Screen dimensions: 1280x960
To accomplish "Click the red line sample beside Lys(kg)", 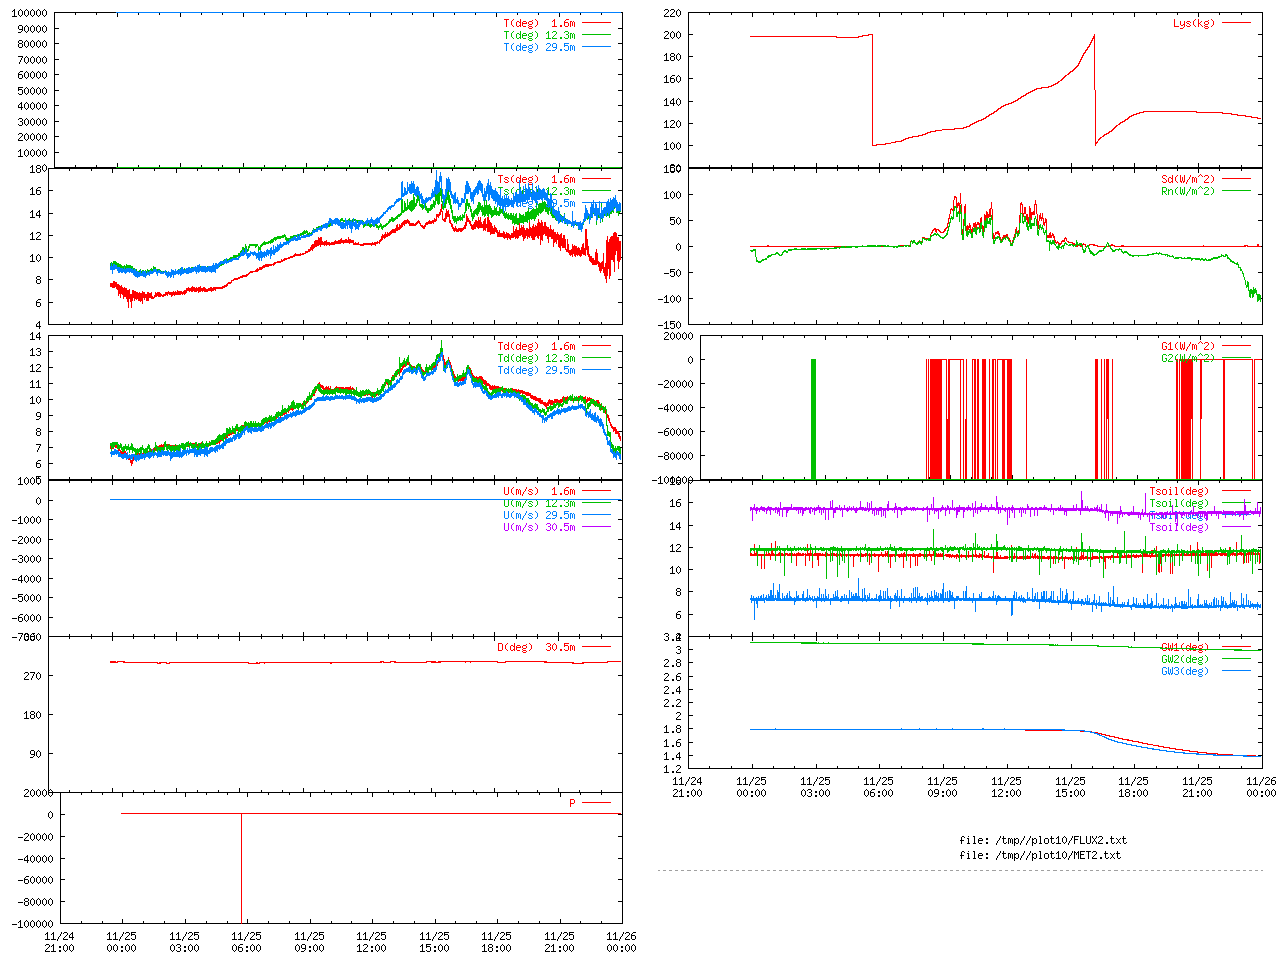I will point(1236,23).
